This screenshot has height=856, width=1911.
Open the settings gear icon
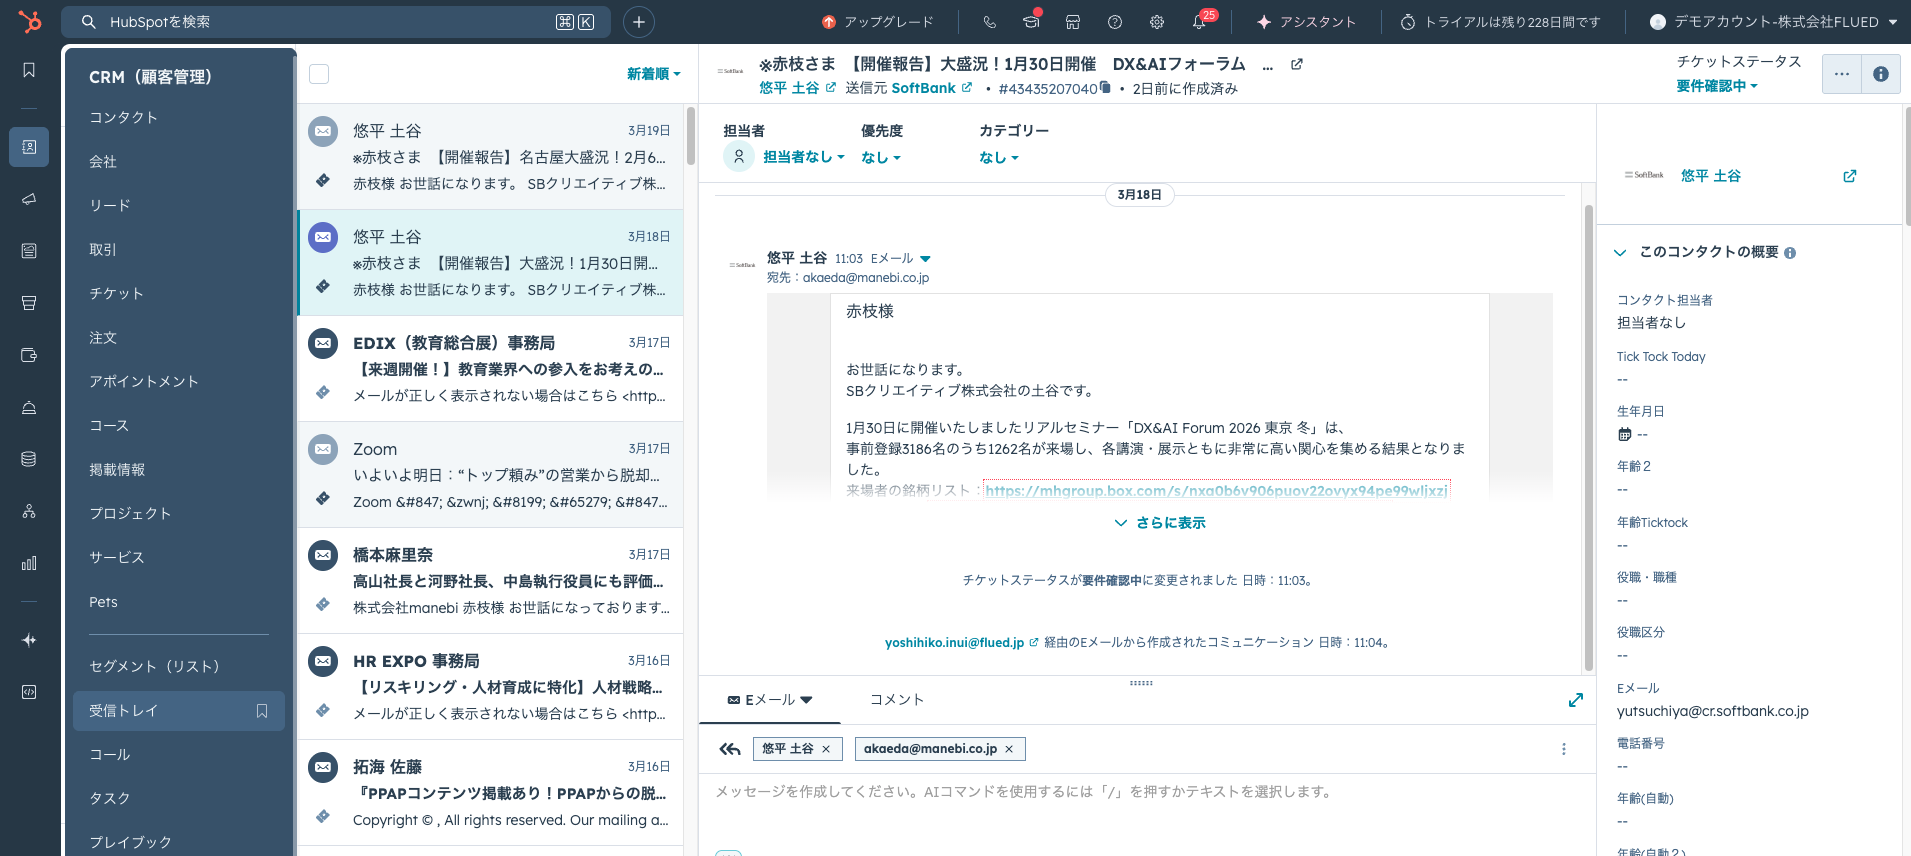point(1157,22)
